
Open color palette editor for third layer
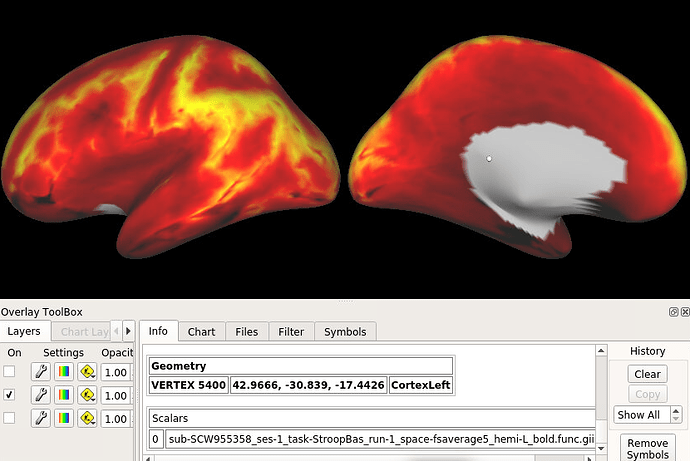pyautogui.click(x=64, y=419)
